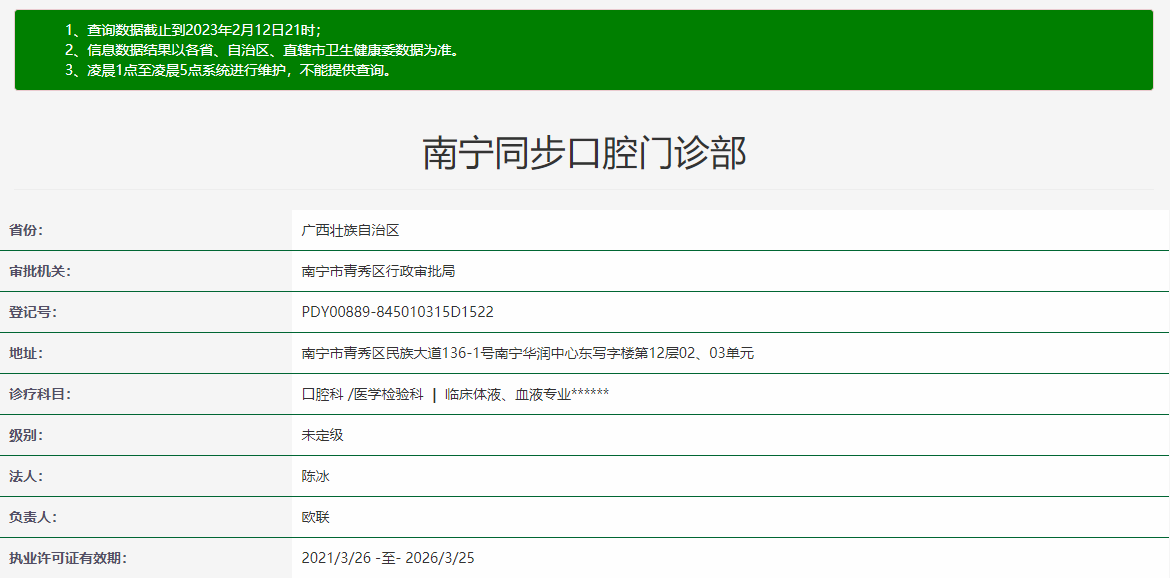Viewport: 1170px width, 578px height.
Task: Select the legal person name 陈冰
Action: tap(316, 477)
